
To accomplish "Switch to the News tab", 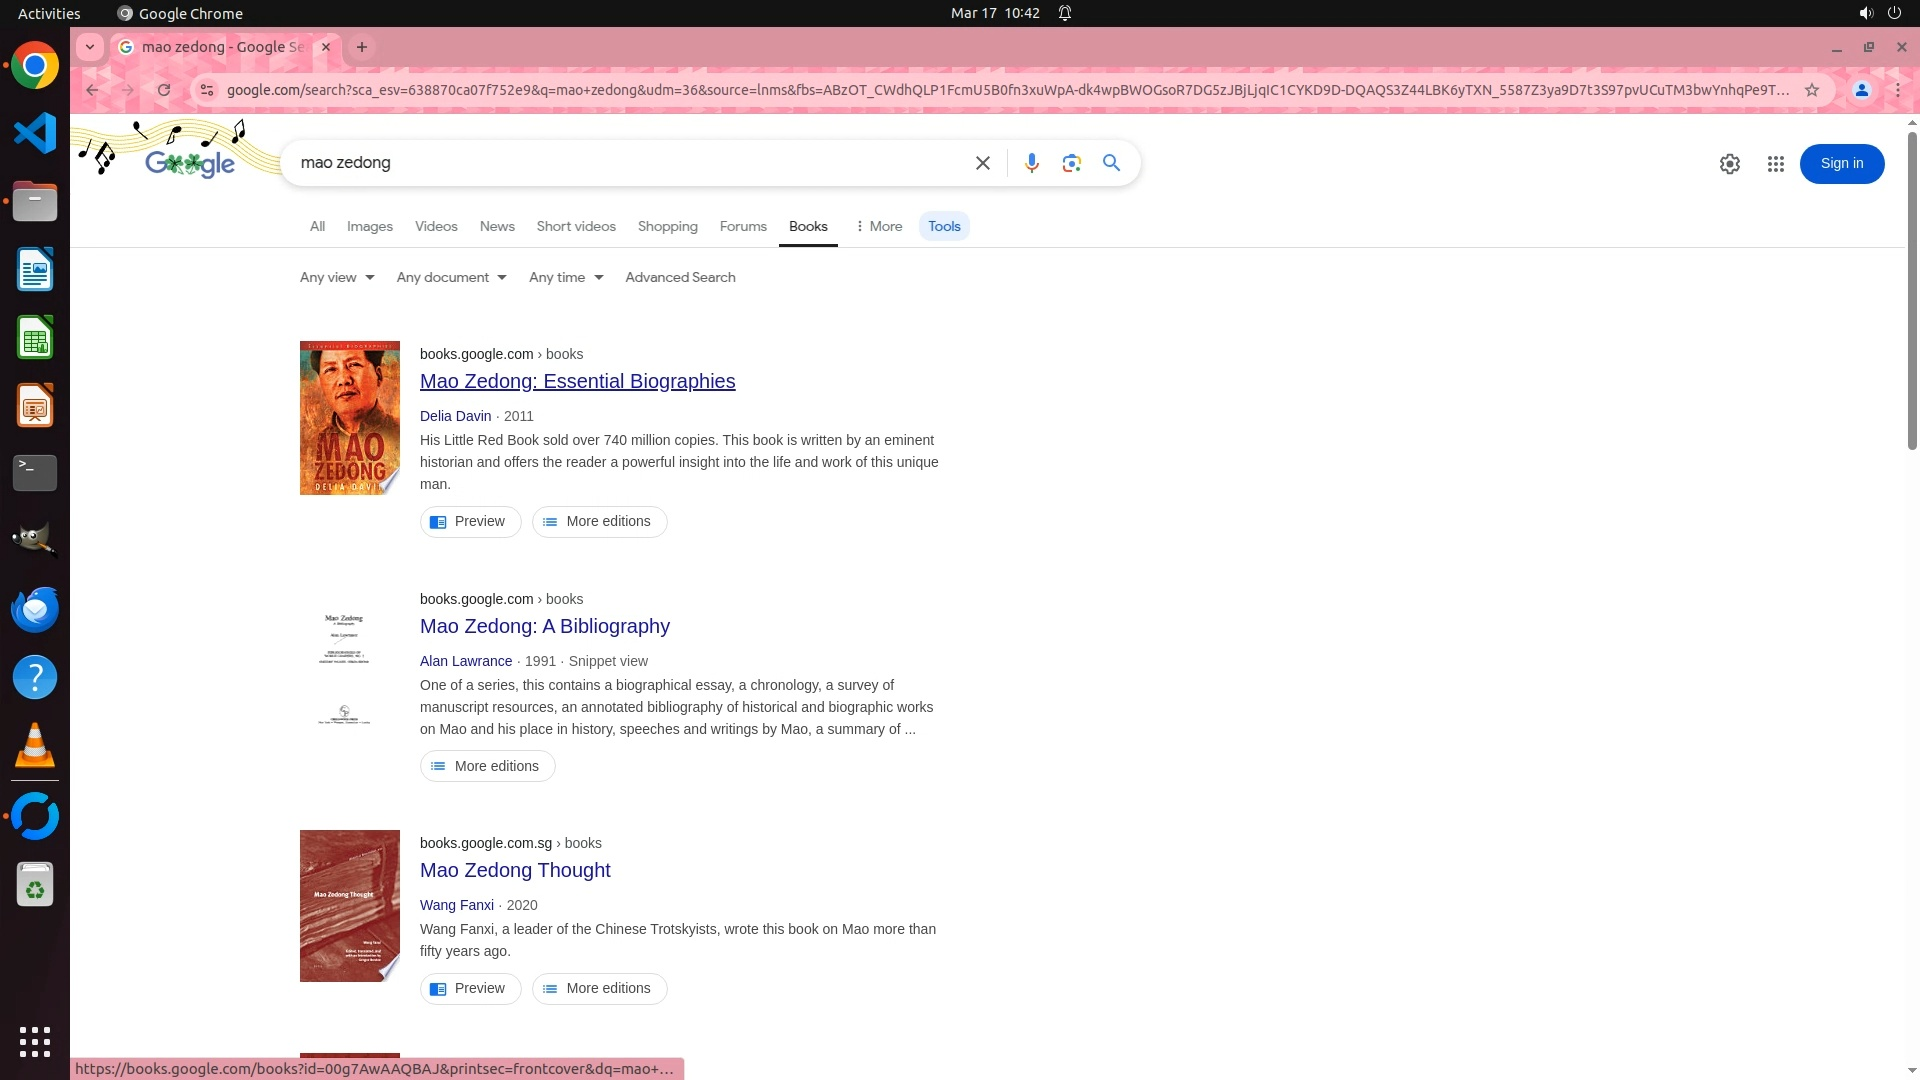I will click(496, 226).
